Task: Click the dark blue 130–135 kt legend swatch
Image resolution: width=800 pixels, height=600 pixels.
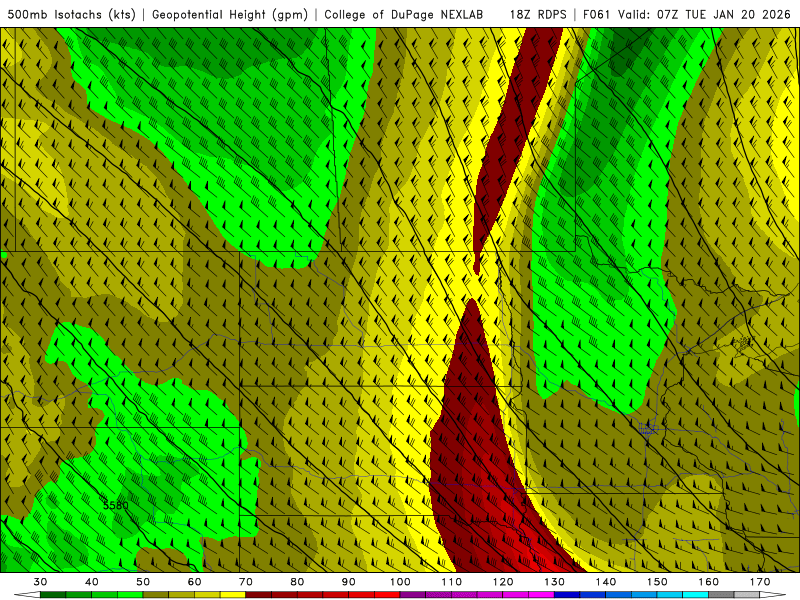Action: click(x=567, y=595)
